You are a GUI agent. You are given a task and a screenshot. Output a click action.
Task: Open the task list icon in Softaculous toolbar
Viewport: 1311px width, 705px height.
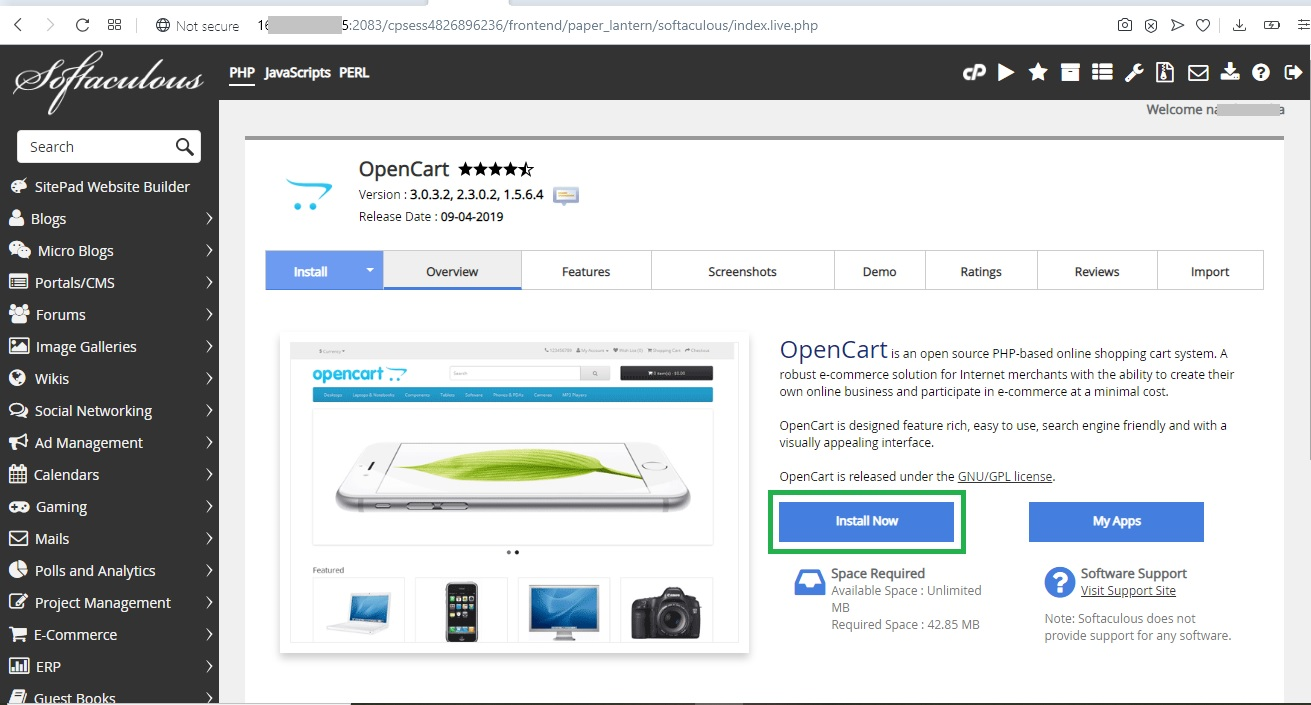[1102, 72]
